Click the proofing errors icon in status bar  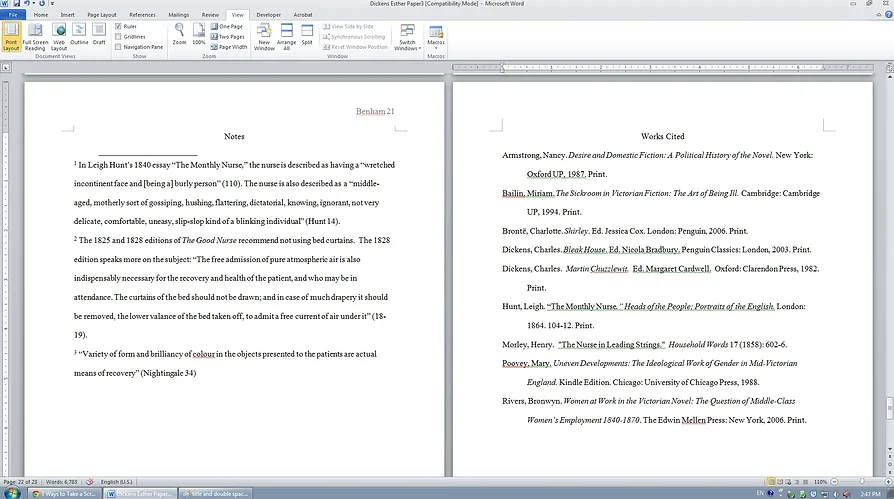click(90, 482)
